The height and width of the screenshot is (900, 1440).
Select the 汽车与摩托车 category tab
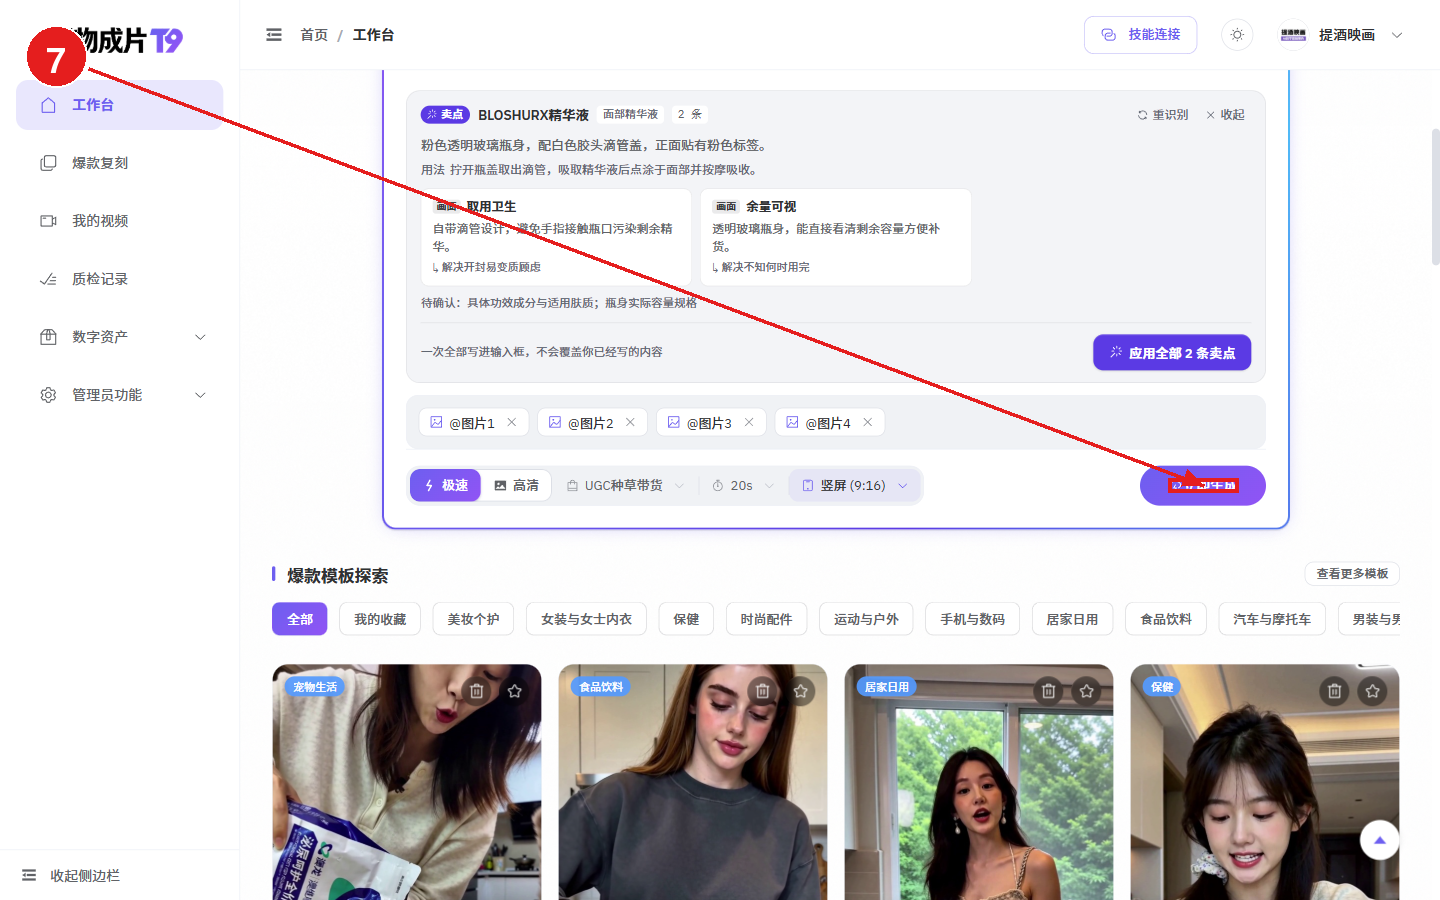point(1272,619)
